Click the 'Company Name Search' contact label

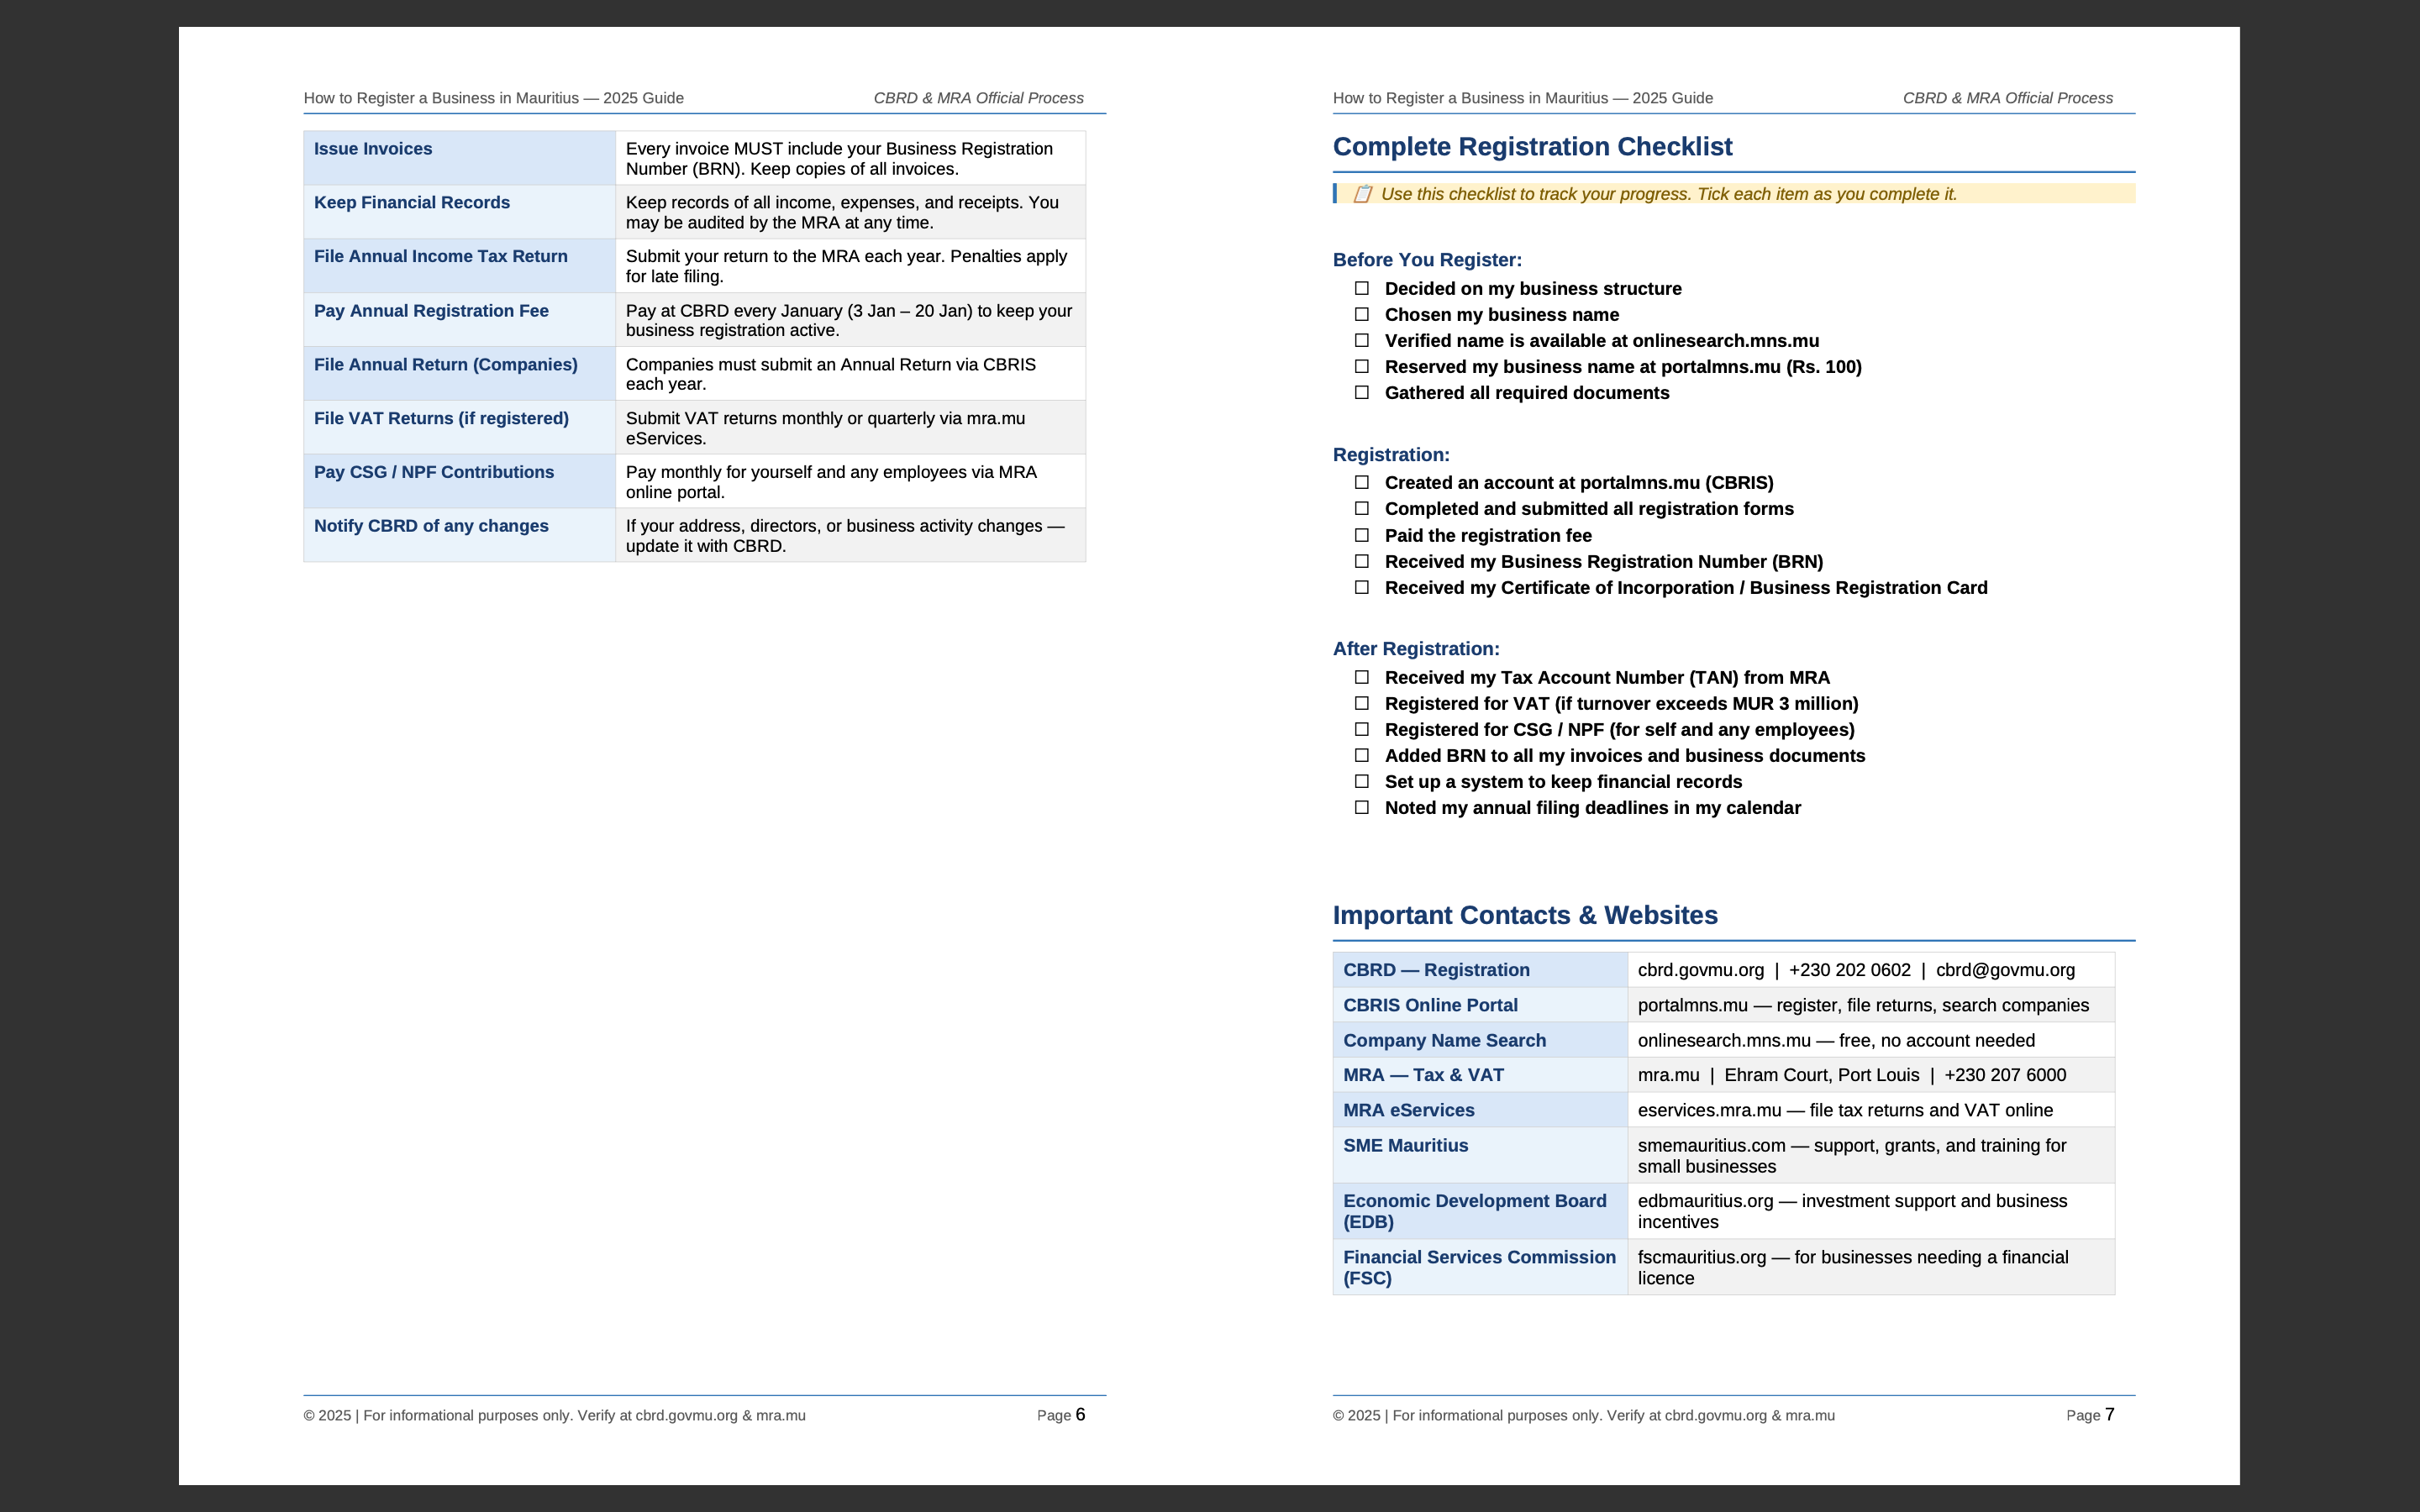point(1444,1041)
